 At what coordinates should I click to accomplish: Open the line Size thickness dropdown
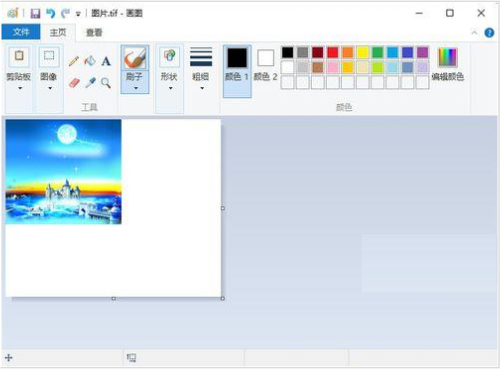[201, 69]
